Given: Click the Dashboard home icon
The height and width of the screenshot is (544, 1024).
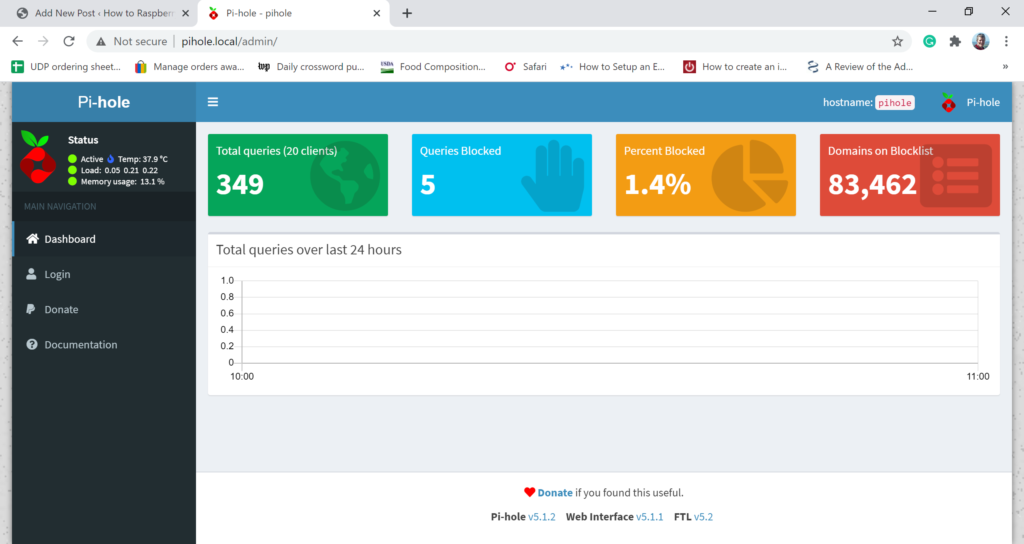Looking at the screenshot, I should pos(32,238).
